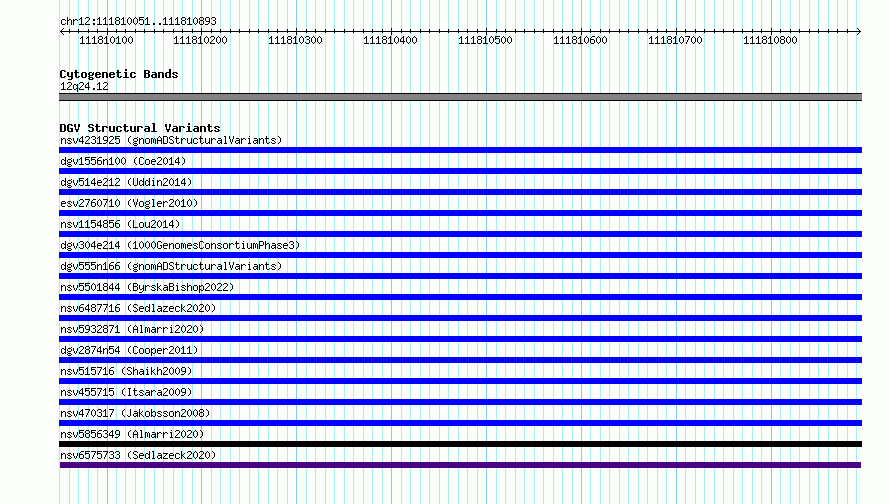The height and width of the screenshot is (504, 890).
Task: Select the feature bar under dgv555n166
Action: [x=460, y=276]
